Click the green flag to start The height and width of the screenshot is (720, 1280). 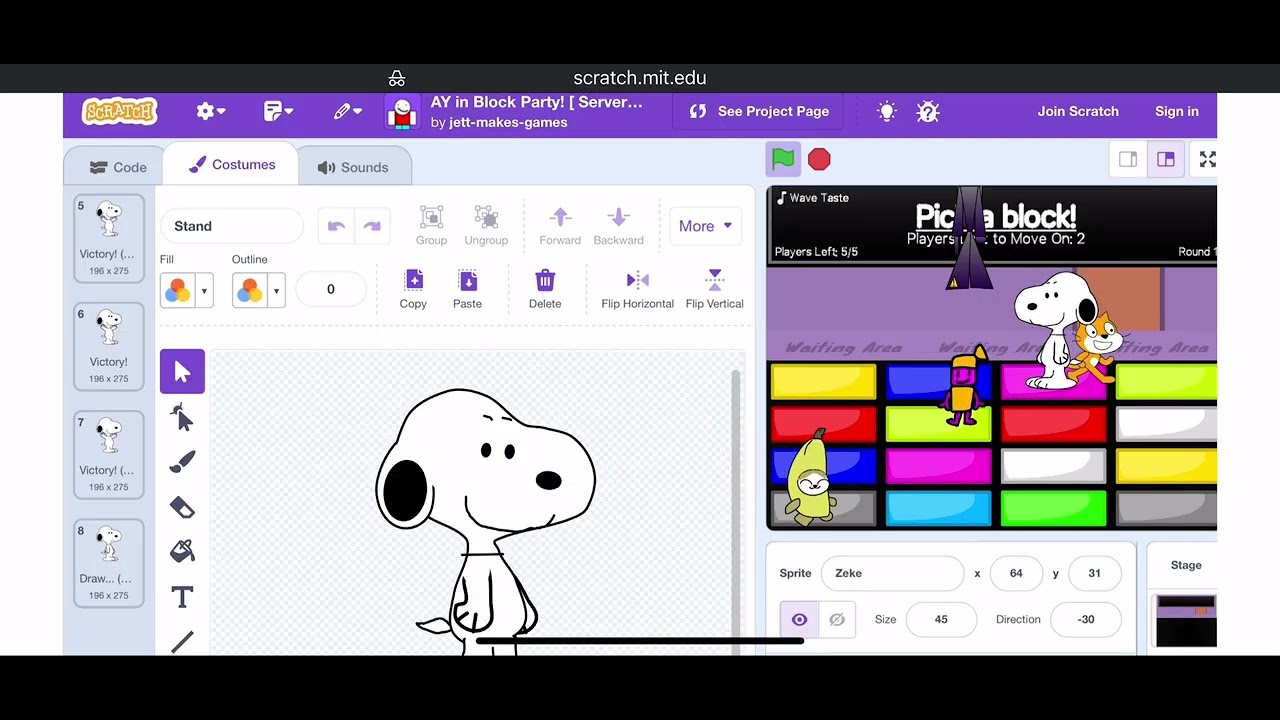click(x=783, y=159)
